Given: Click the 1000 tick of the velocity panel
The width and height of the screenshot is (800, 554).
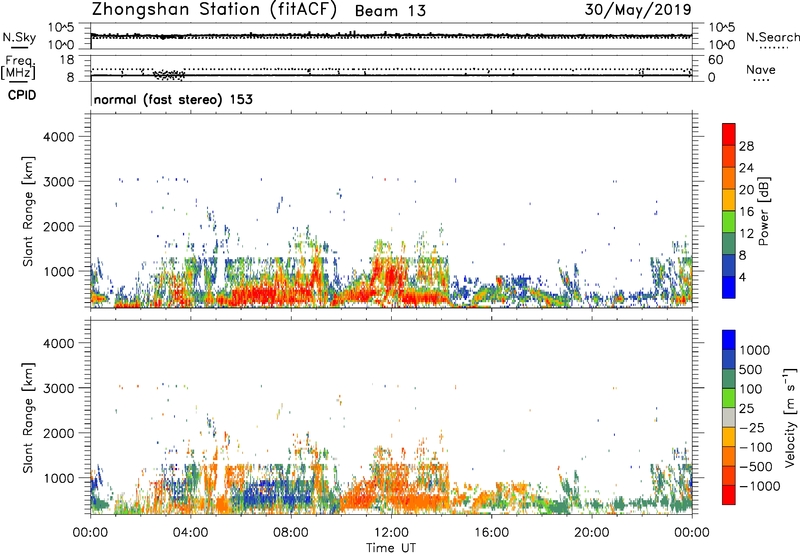Looking at the screenshot, I should click(59, 477).
